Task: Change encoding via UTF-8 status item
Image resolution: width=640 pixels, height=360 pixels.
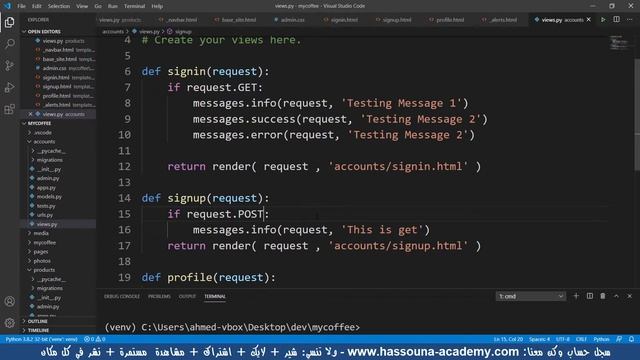Action: click(562, 339)
